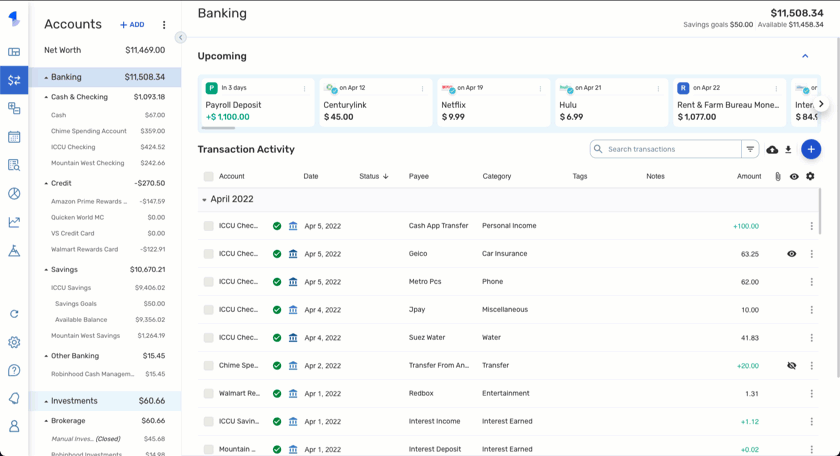Viewport: 840px width, 456px height.
Task: Tick the select-all header checkbox
Action: [x=208, y=176]
